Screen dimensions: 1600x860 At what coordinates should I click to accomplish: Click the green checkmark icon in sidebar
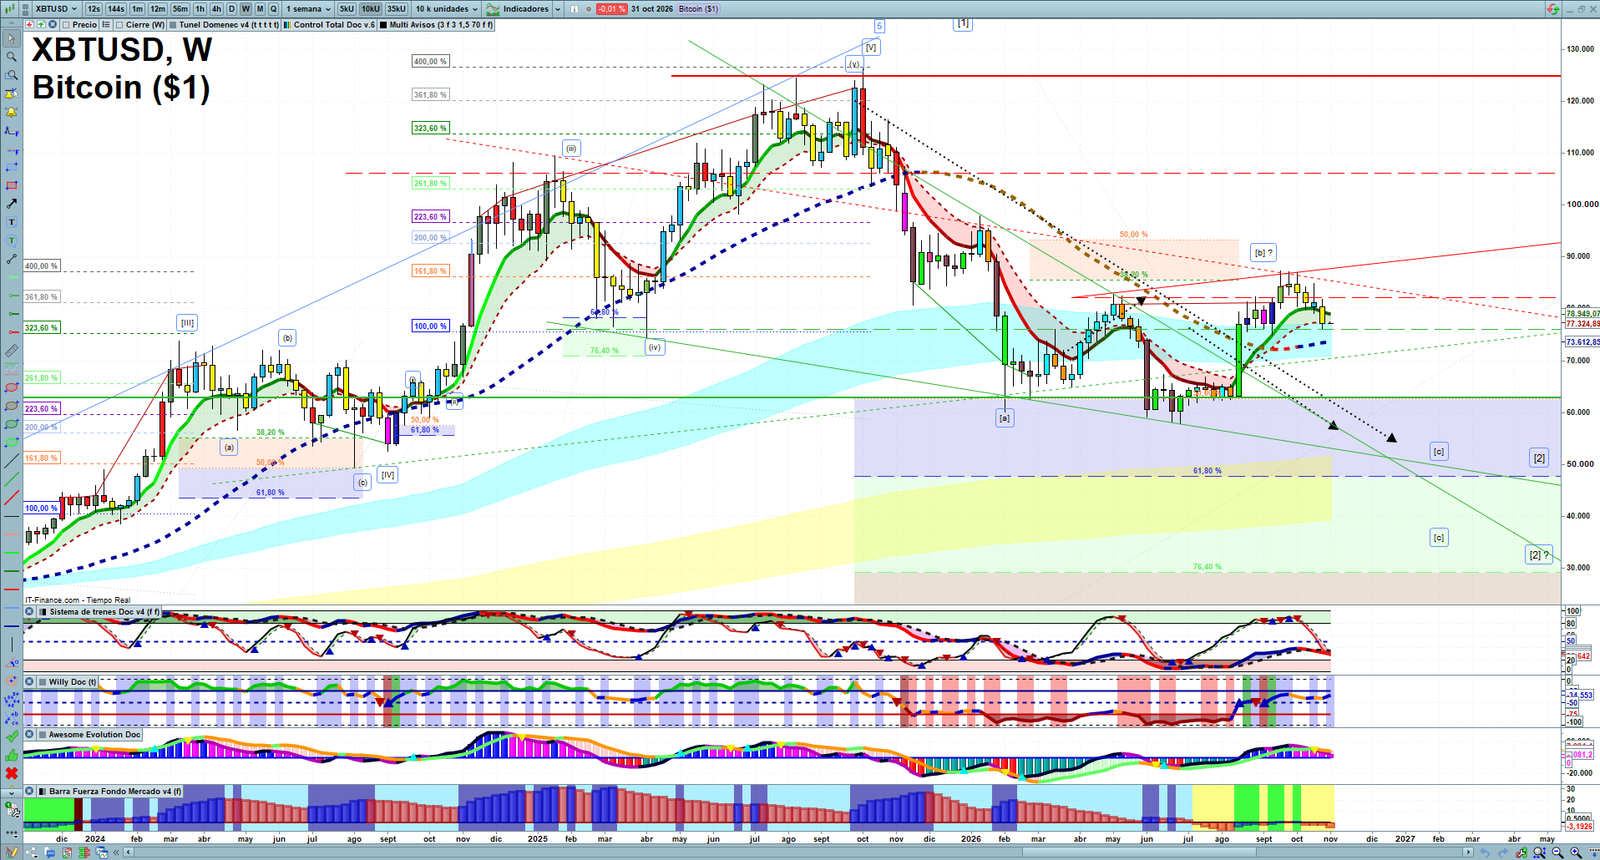[x=11, y=737]
